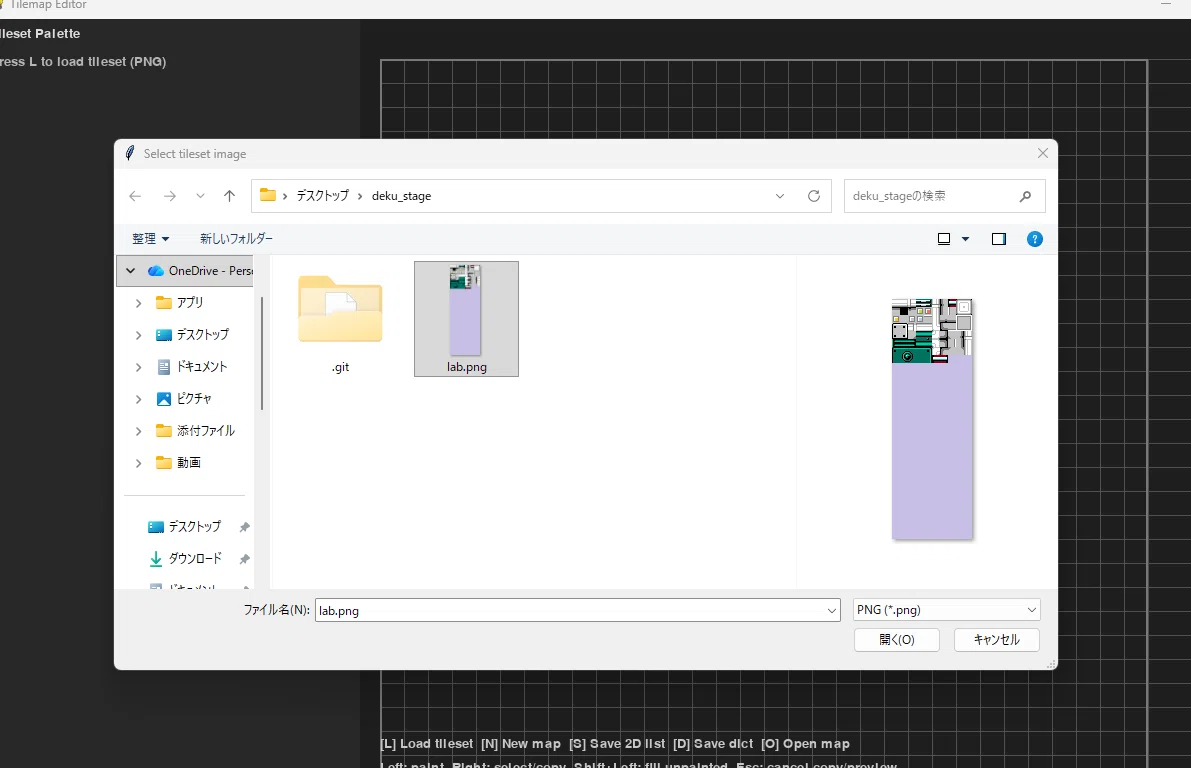
Task: Select the lab.png file thumbnail
Action: (x=465, y=310)
